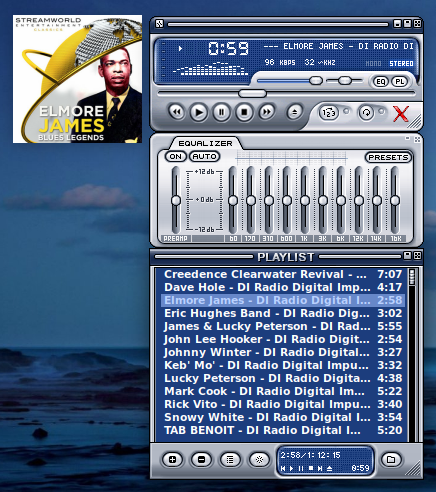The image size is (436, 492).
Task: Click the playlist mini eject button
Action: pyautogui.click(x=329, y=468)
